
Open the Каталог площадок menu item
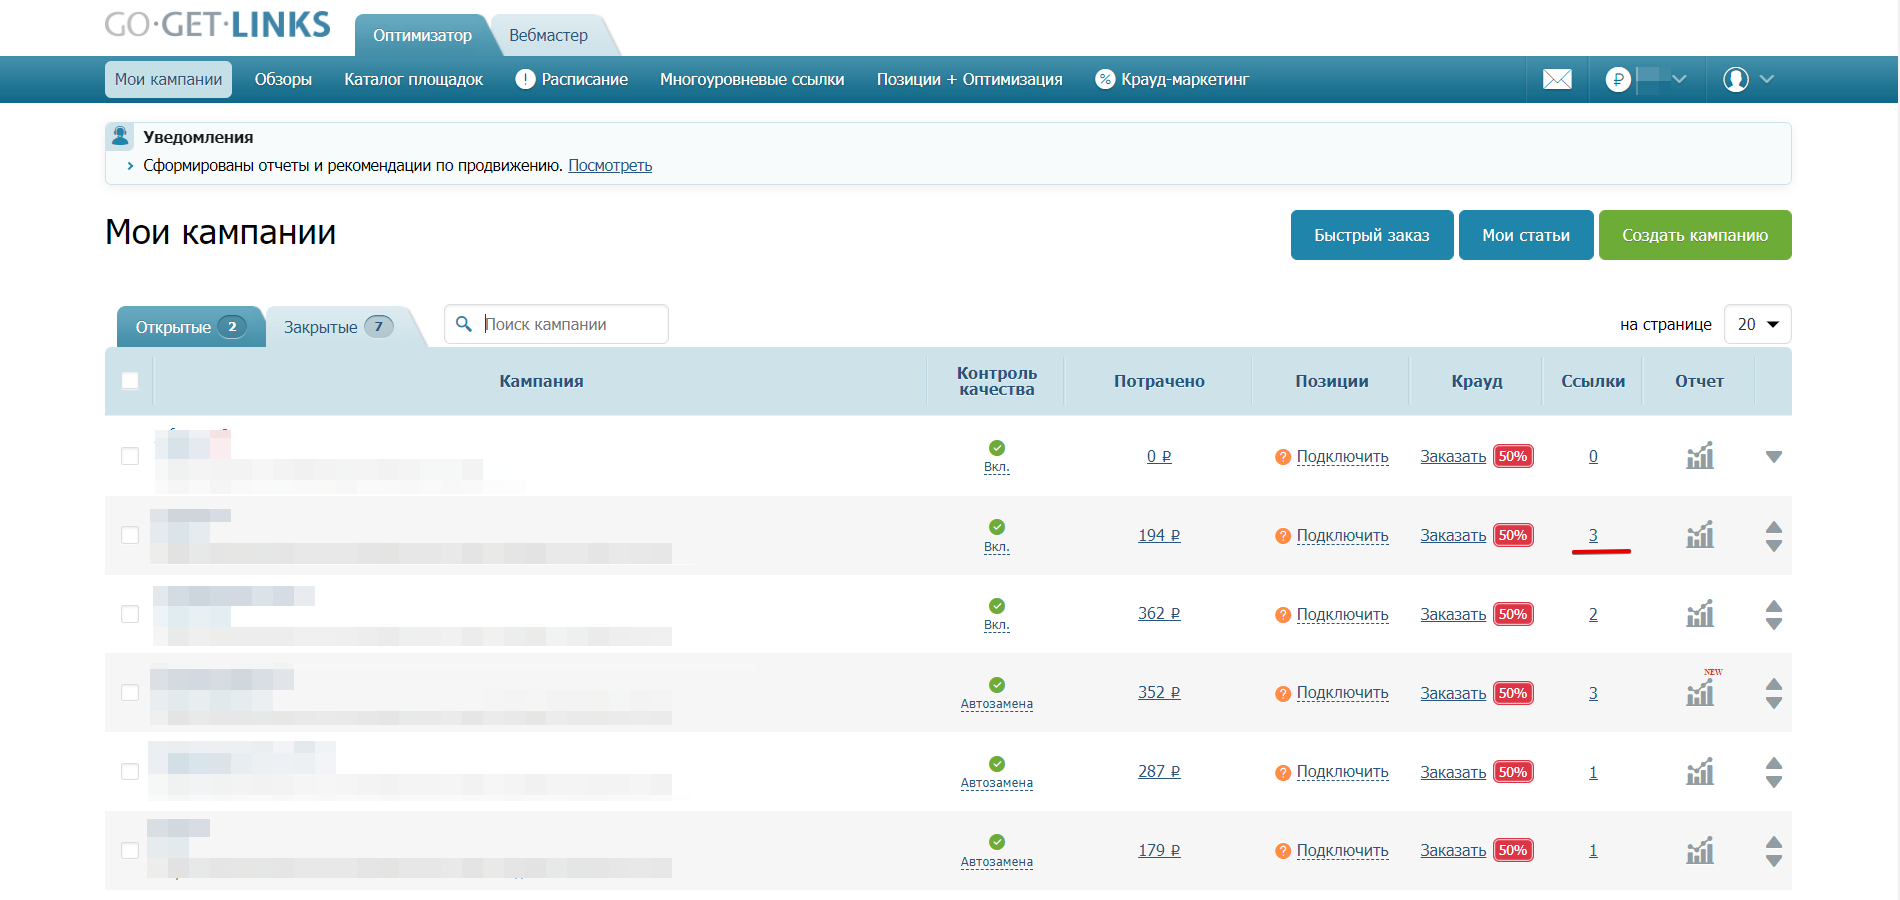click(x=413, y=79)
